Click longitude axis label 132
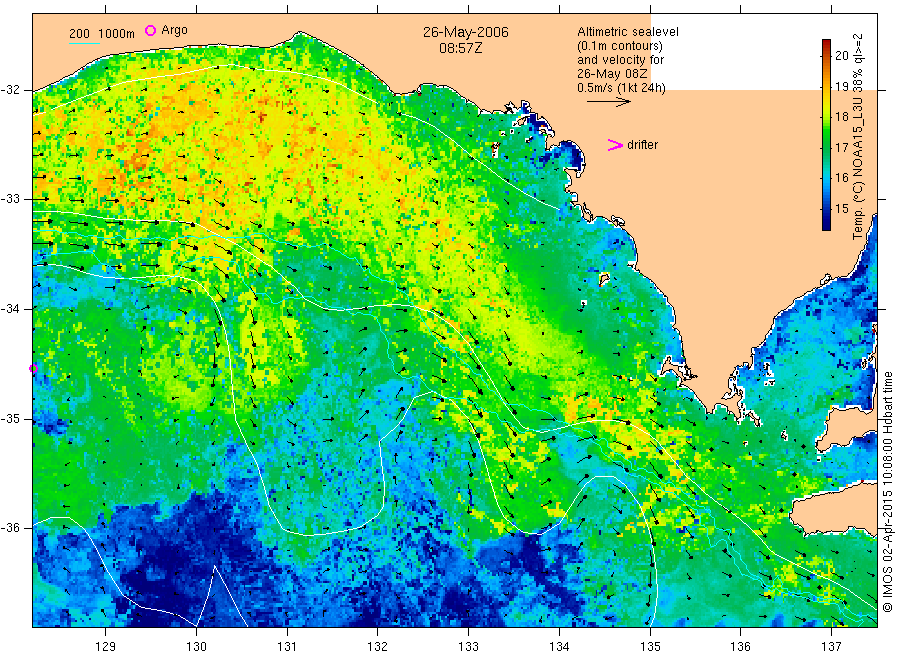 click(x=378, y=647)
